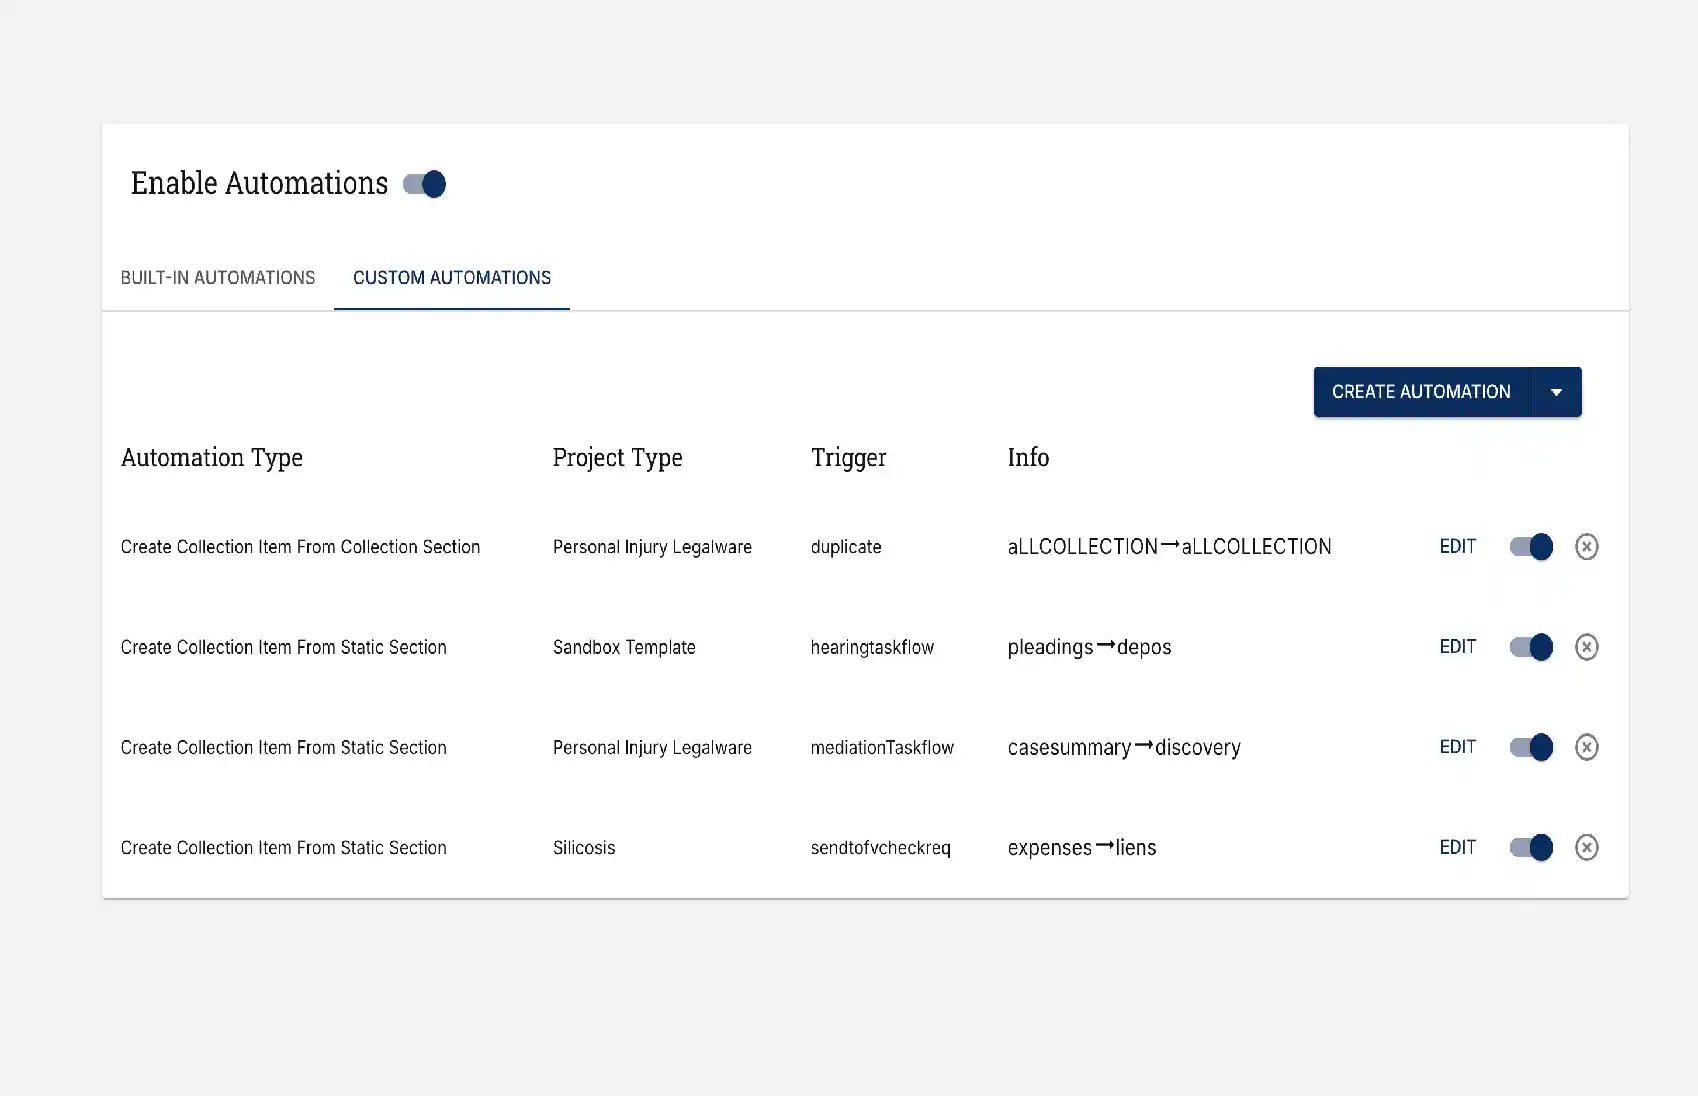The width and height of the screenshot is (1698, 1096).
Task: Click the Trigger column header
Action: pyautogui.click(x=848, y=458)
